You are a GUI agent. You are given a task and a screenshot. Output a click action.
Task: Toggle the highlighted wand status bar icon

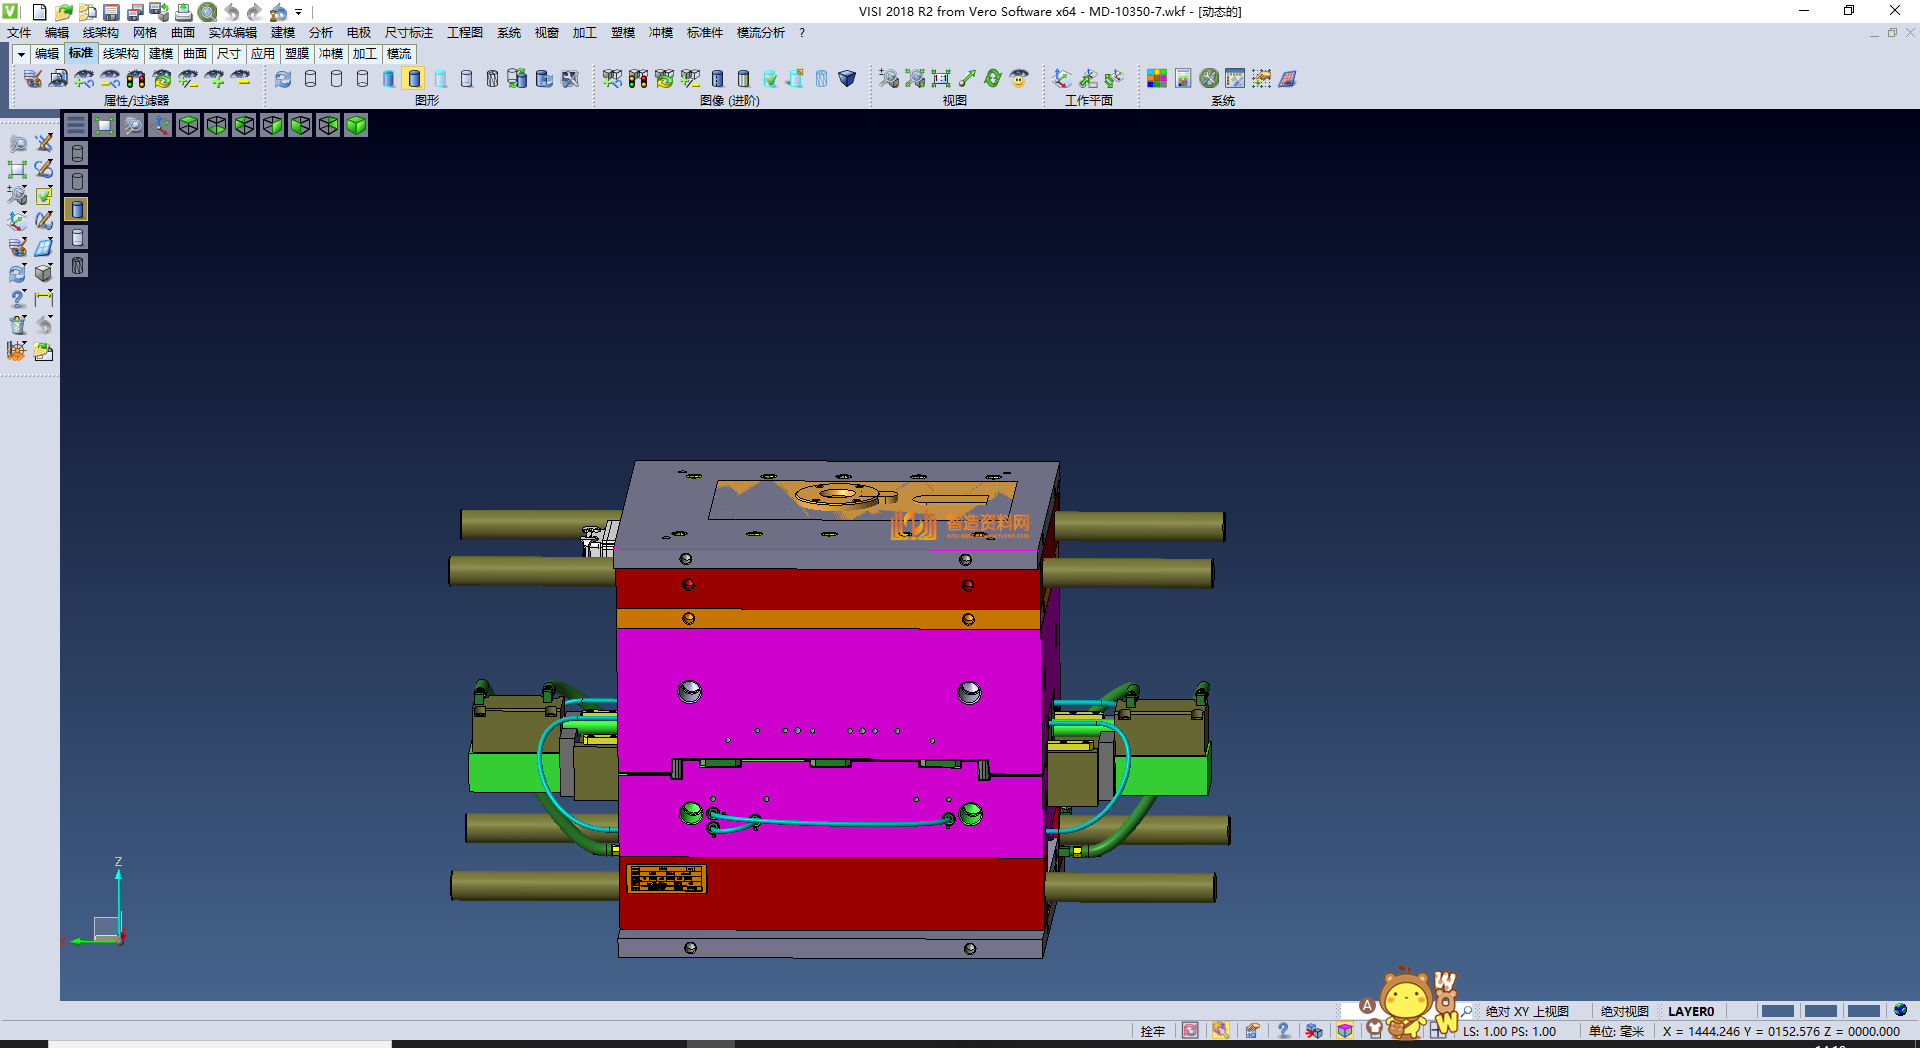pyautogui.click(x=1221, y=1031)
